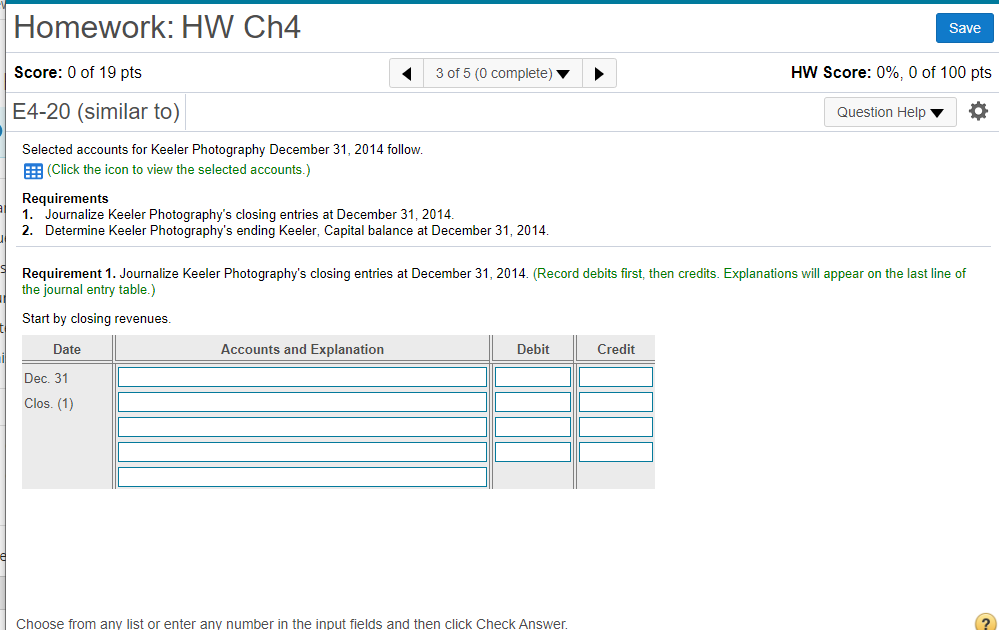Click Debit field in Dec. 31 row
The image size is (999, 630).
pyautogui.click(x=533, y=377)
